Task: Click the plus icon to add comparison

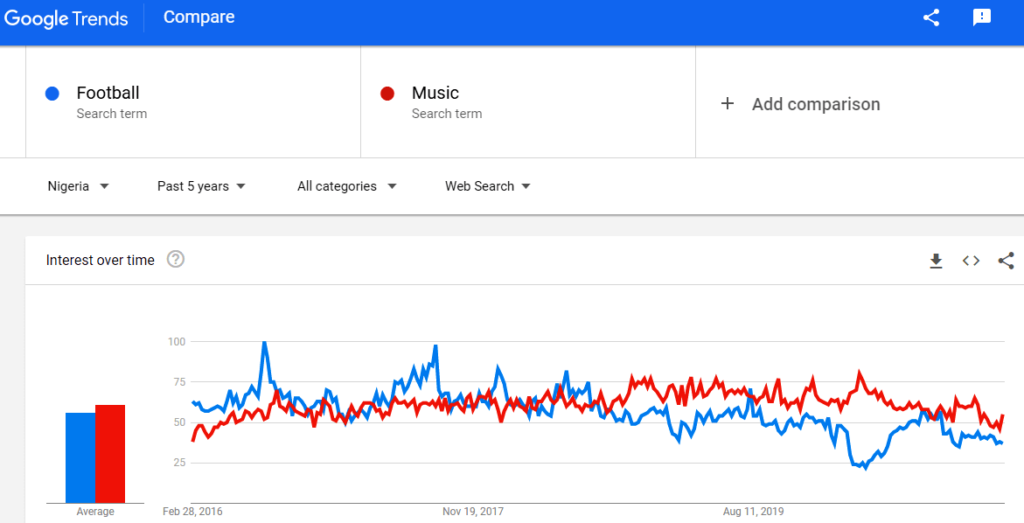Action: tap(728, 104)
